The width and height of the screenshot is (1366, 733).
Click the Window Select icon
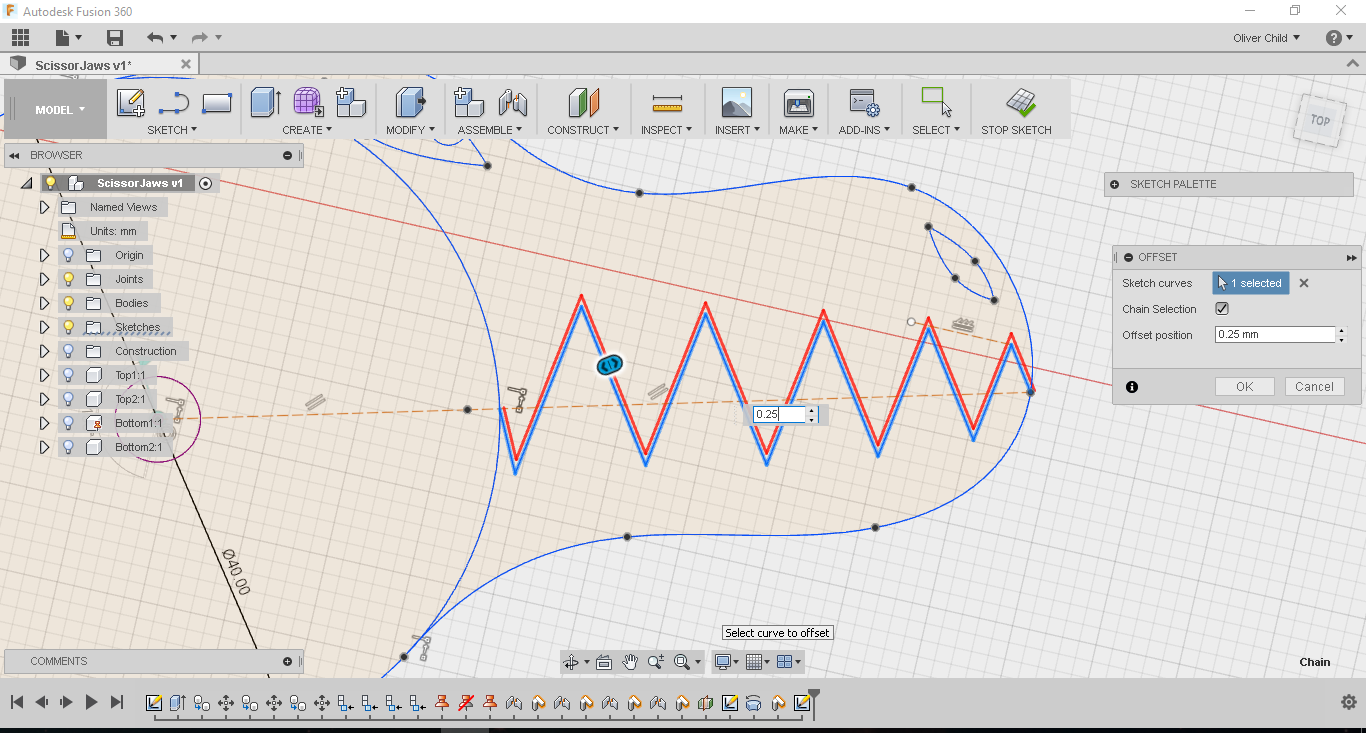pos(936,102)
